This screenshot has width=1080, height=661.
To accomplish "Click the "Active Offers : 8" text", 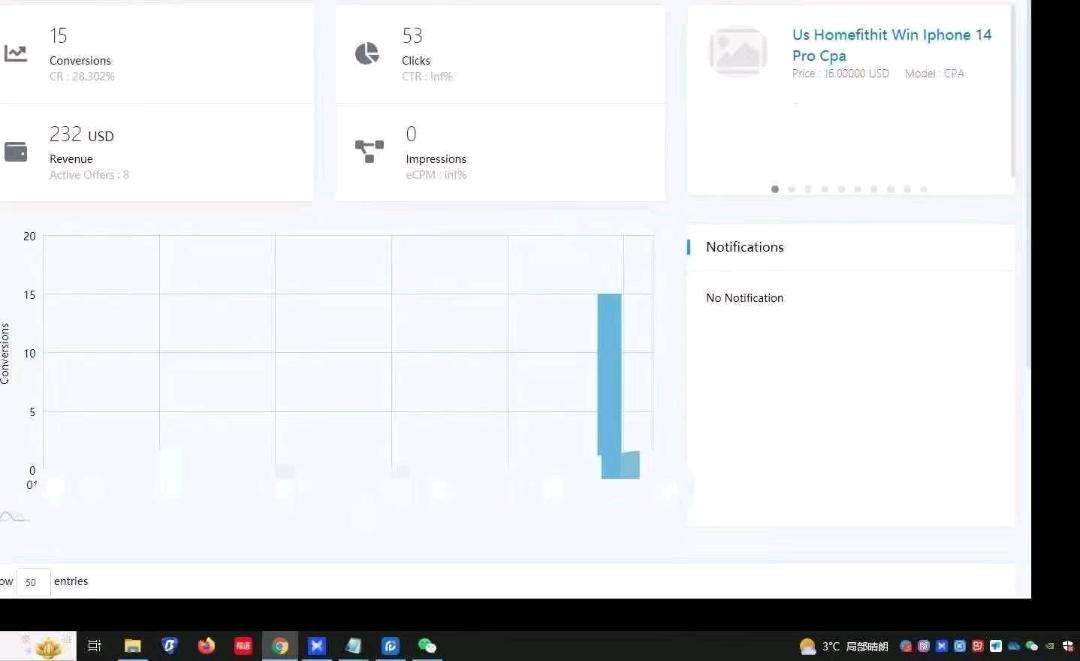I will (x=89, y=175).
